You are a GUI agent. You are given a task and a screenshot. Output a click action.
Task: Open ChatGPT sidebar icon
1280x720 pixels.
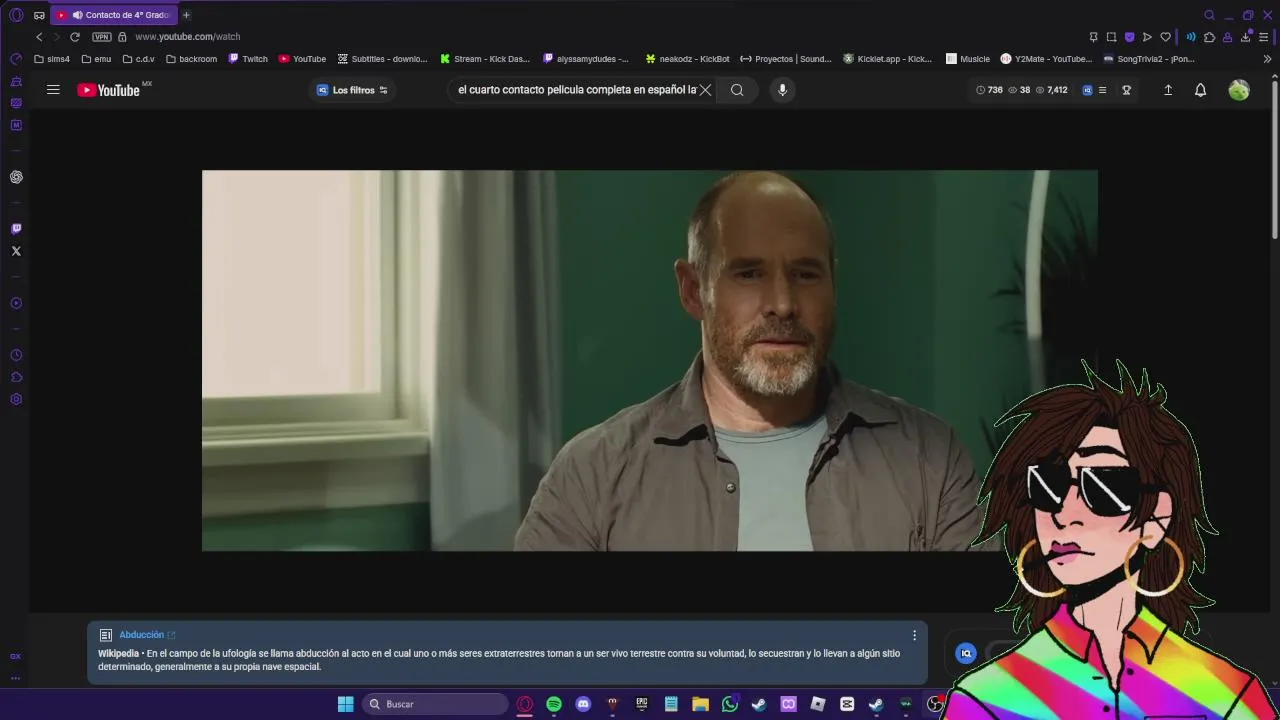pyautogui.click(x=16, y=177)
